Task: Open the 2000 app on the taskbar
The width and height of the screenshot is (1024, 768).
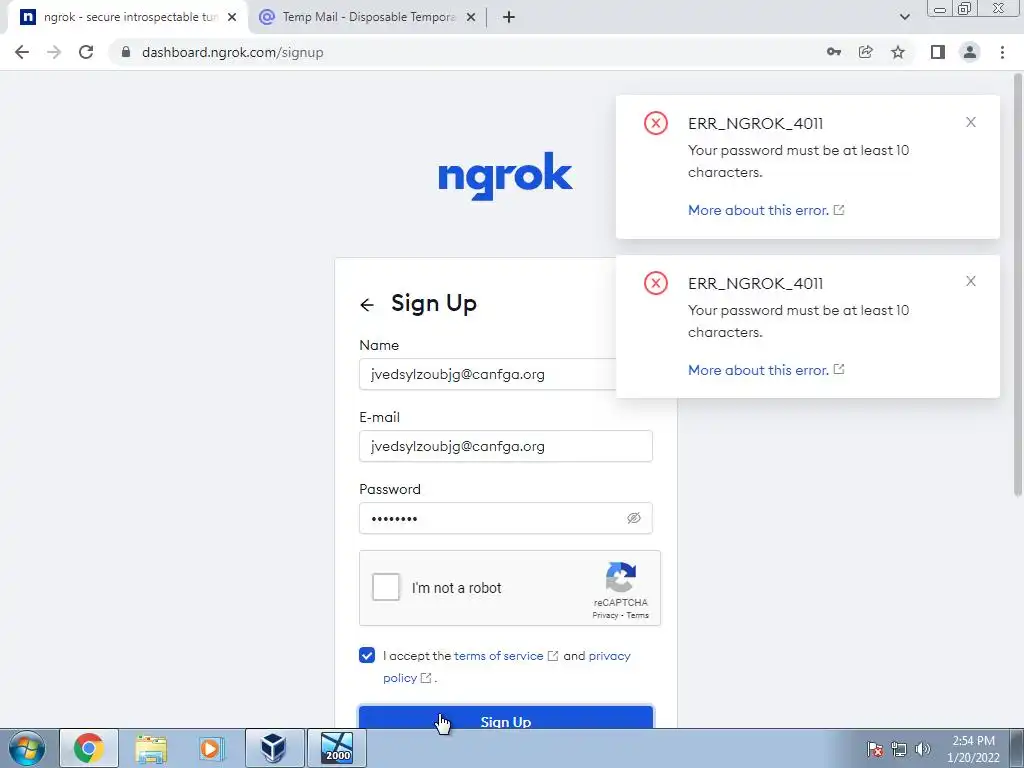Action: point(337,748)
